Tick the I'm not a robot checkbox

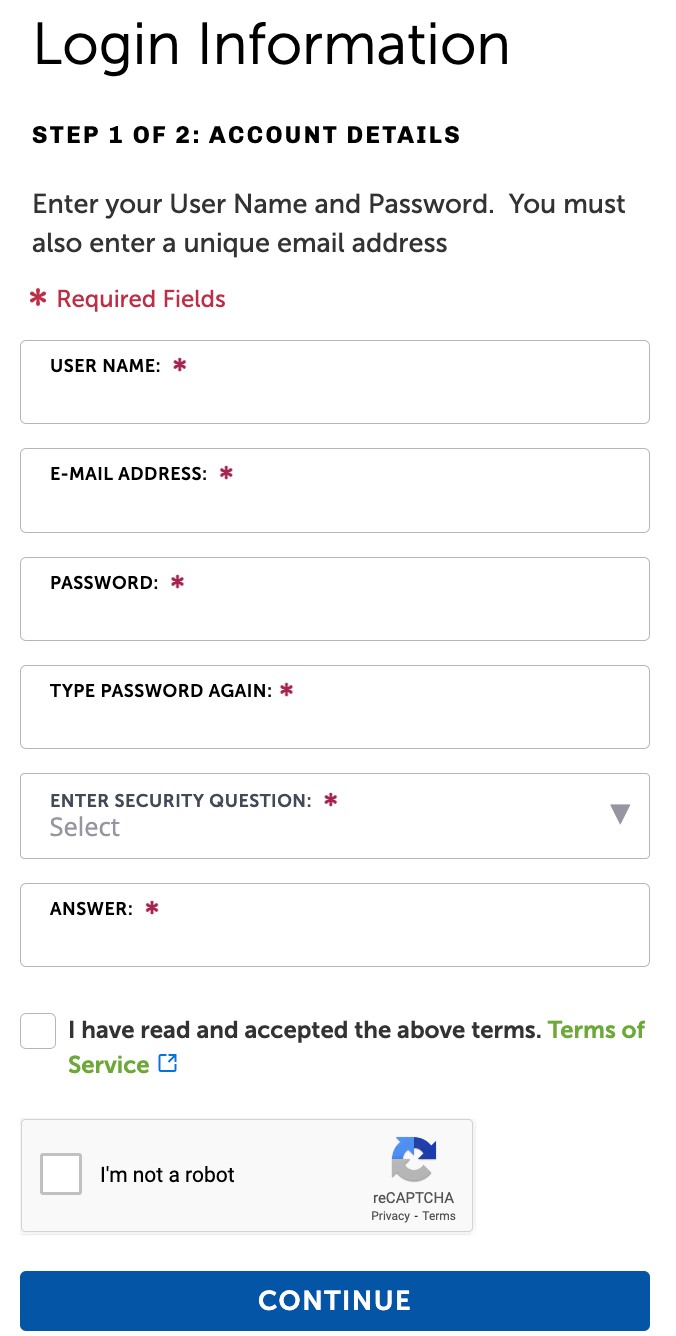(x=61, y=1174)
